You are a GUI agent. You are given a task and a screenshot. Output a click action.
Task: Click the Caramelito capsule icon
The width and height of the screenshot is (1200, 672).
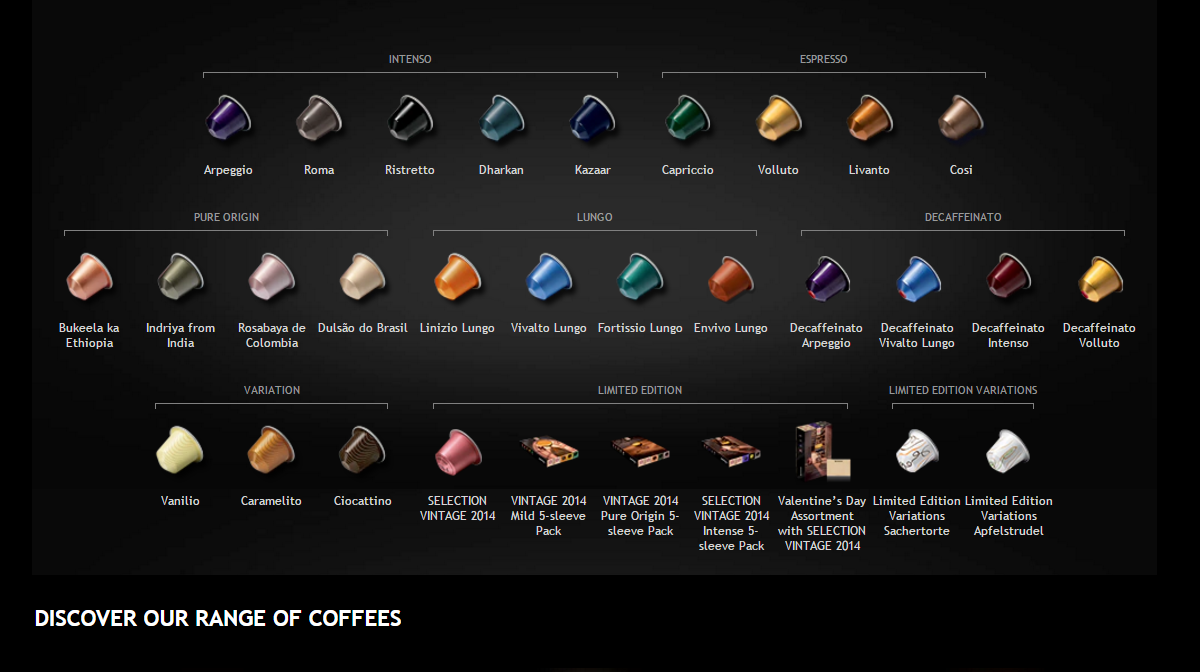(x=271, y=449)
